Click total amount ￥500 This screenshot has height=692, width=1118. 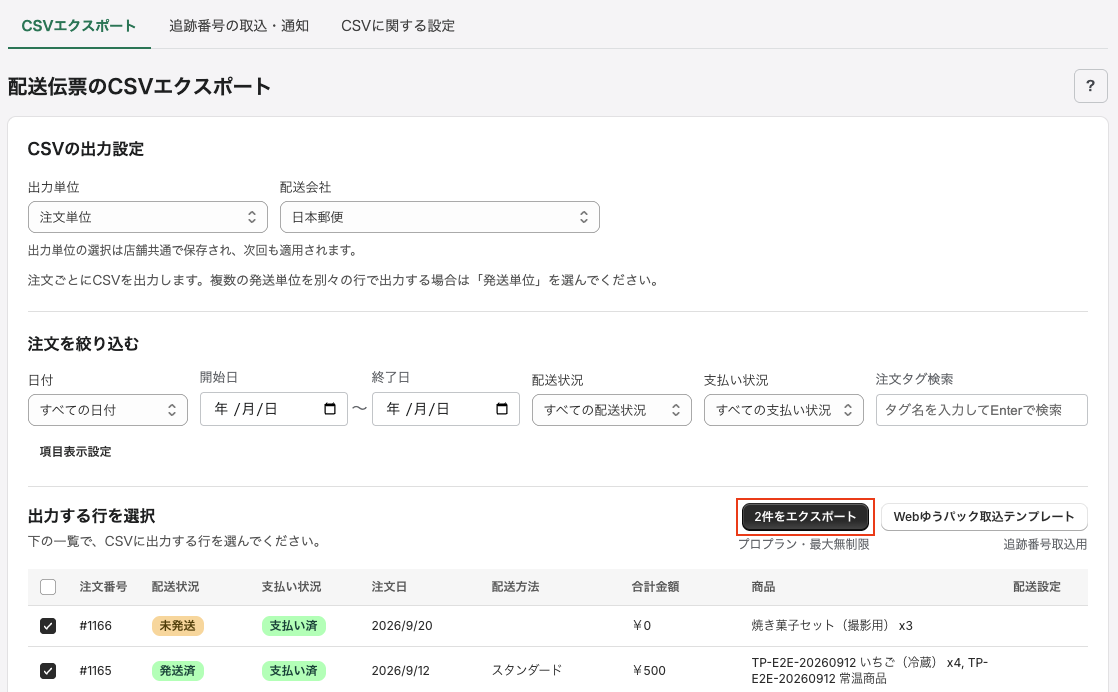coord(649,671)
